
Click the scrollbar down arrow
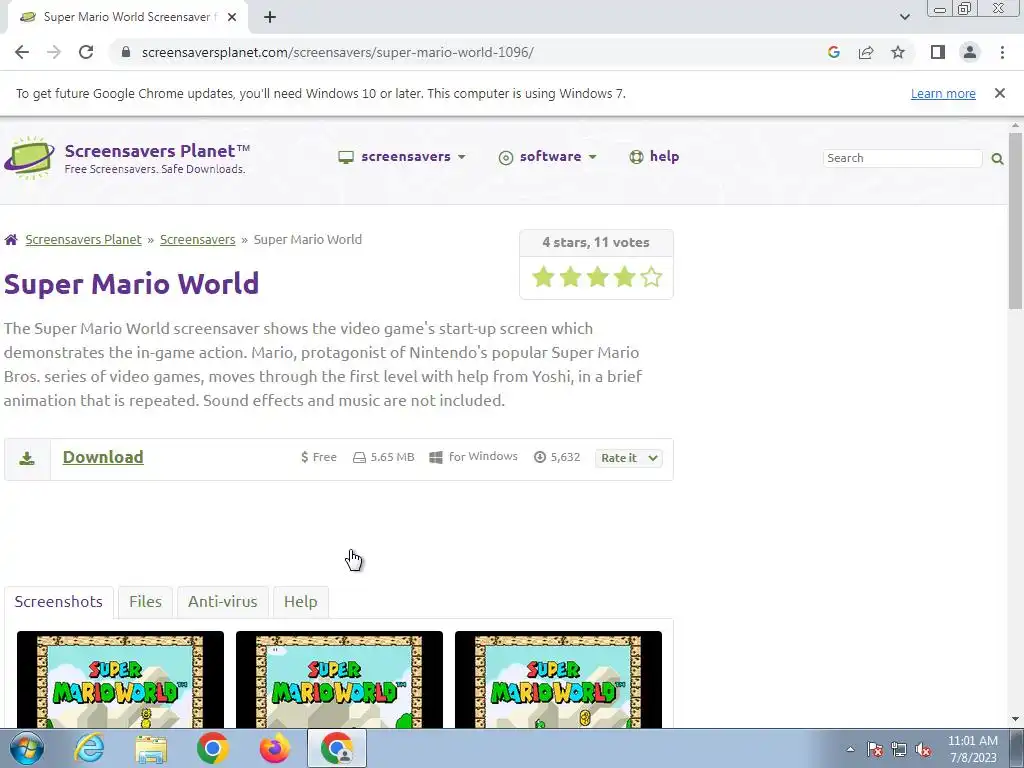[x=1015, y=719]
